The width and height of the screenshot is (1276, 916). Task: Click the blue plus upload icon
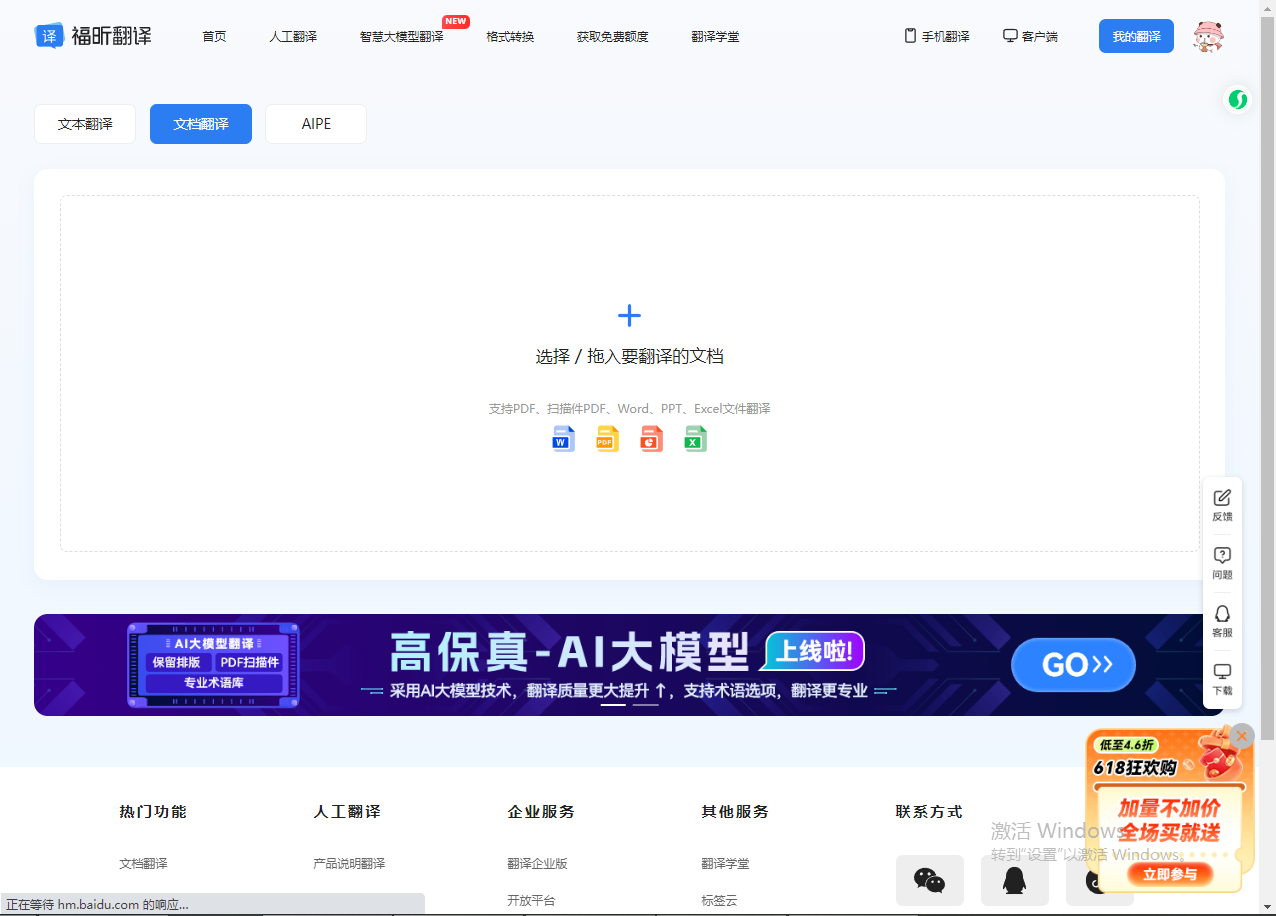629,316
